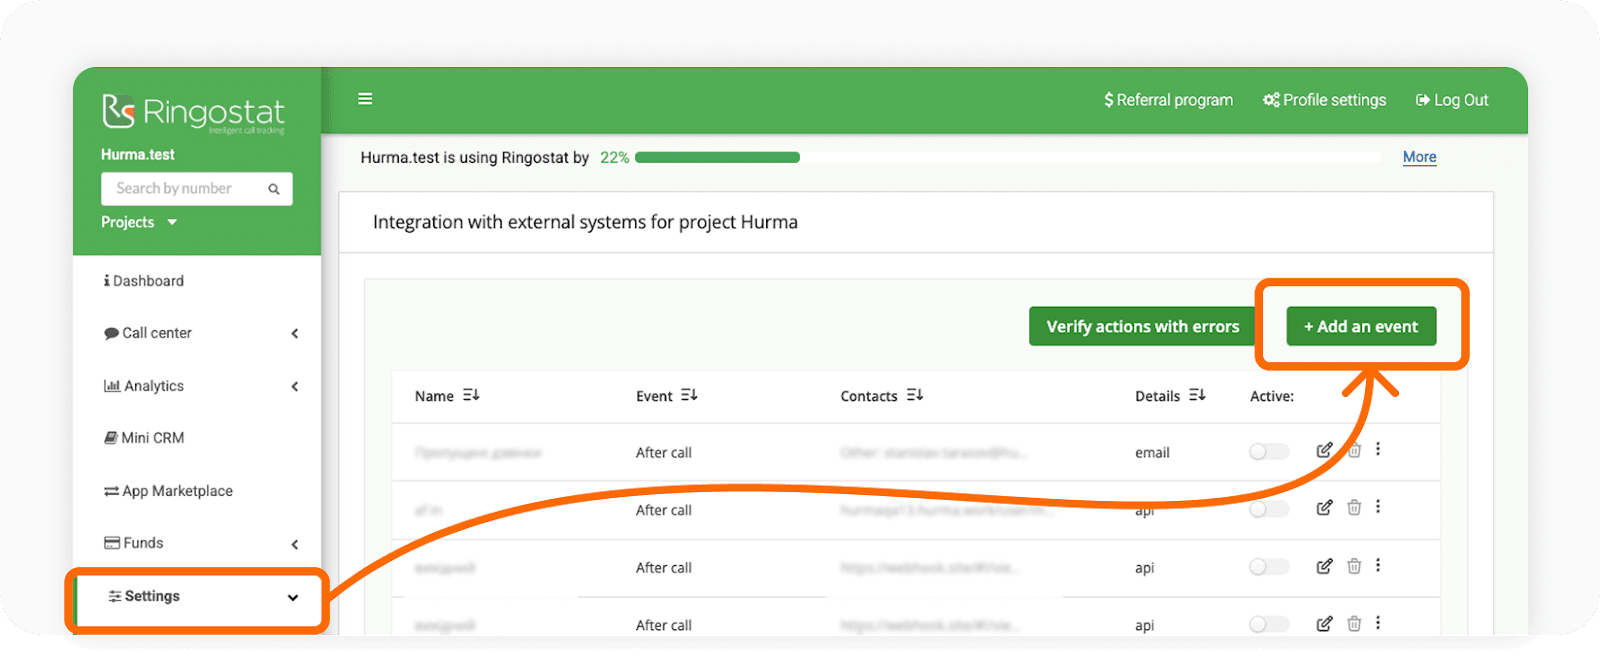Viewport: 1600px width, 664px height.
Task: Open Profile settings
Action: pyautogui.click(x=1324, y=100)
